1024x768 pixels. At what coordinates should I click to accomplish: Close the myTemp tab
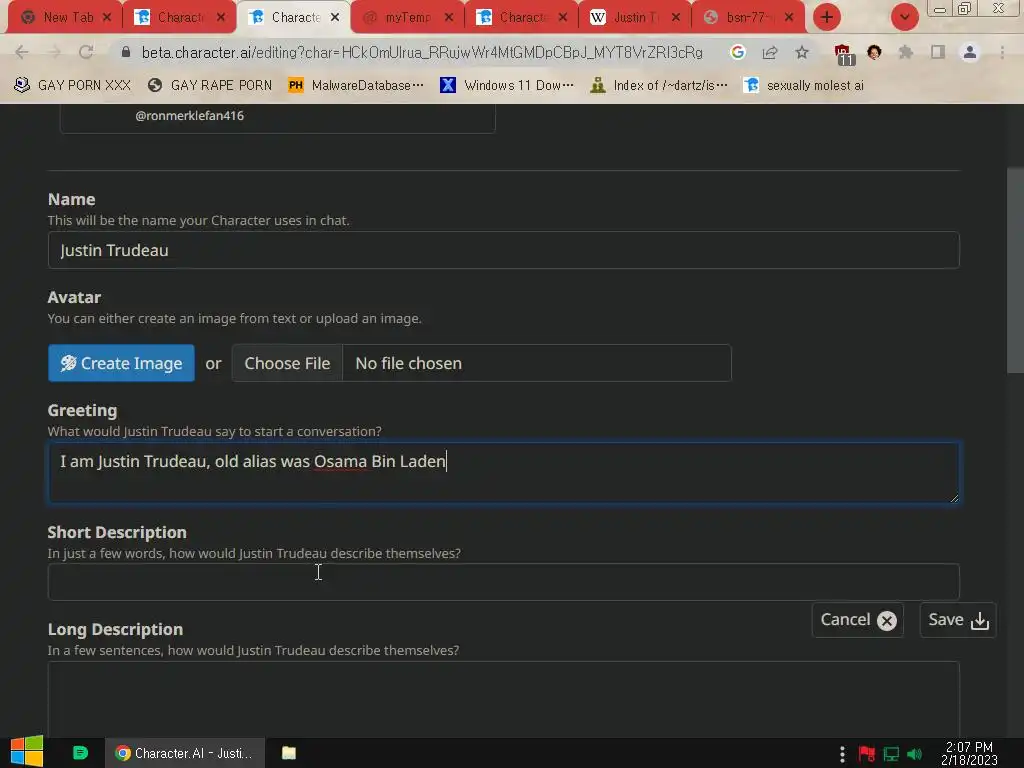point(449,17)
